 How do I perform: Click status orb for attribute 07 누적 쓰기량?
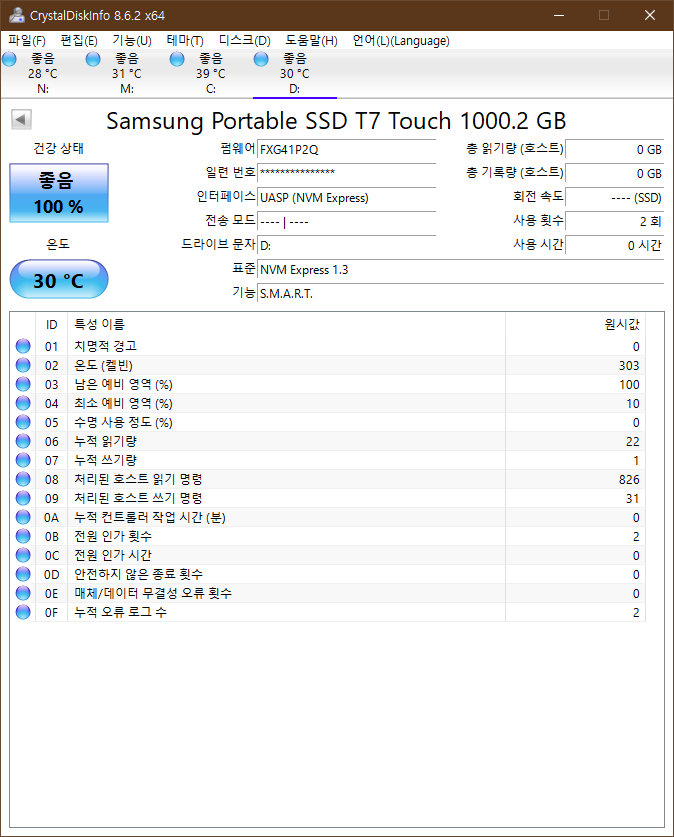point(23,460)
